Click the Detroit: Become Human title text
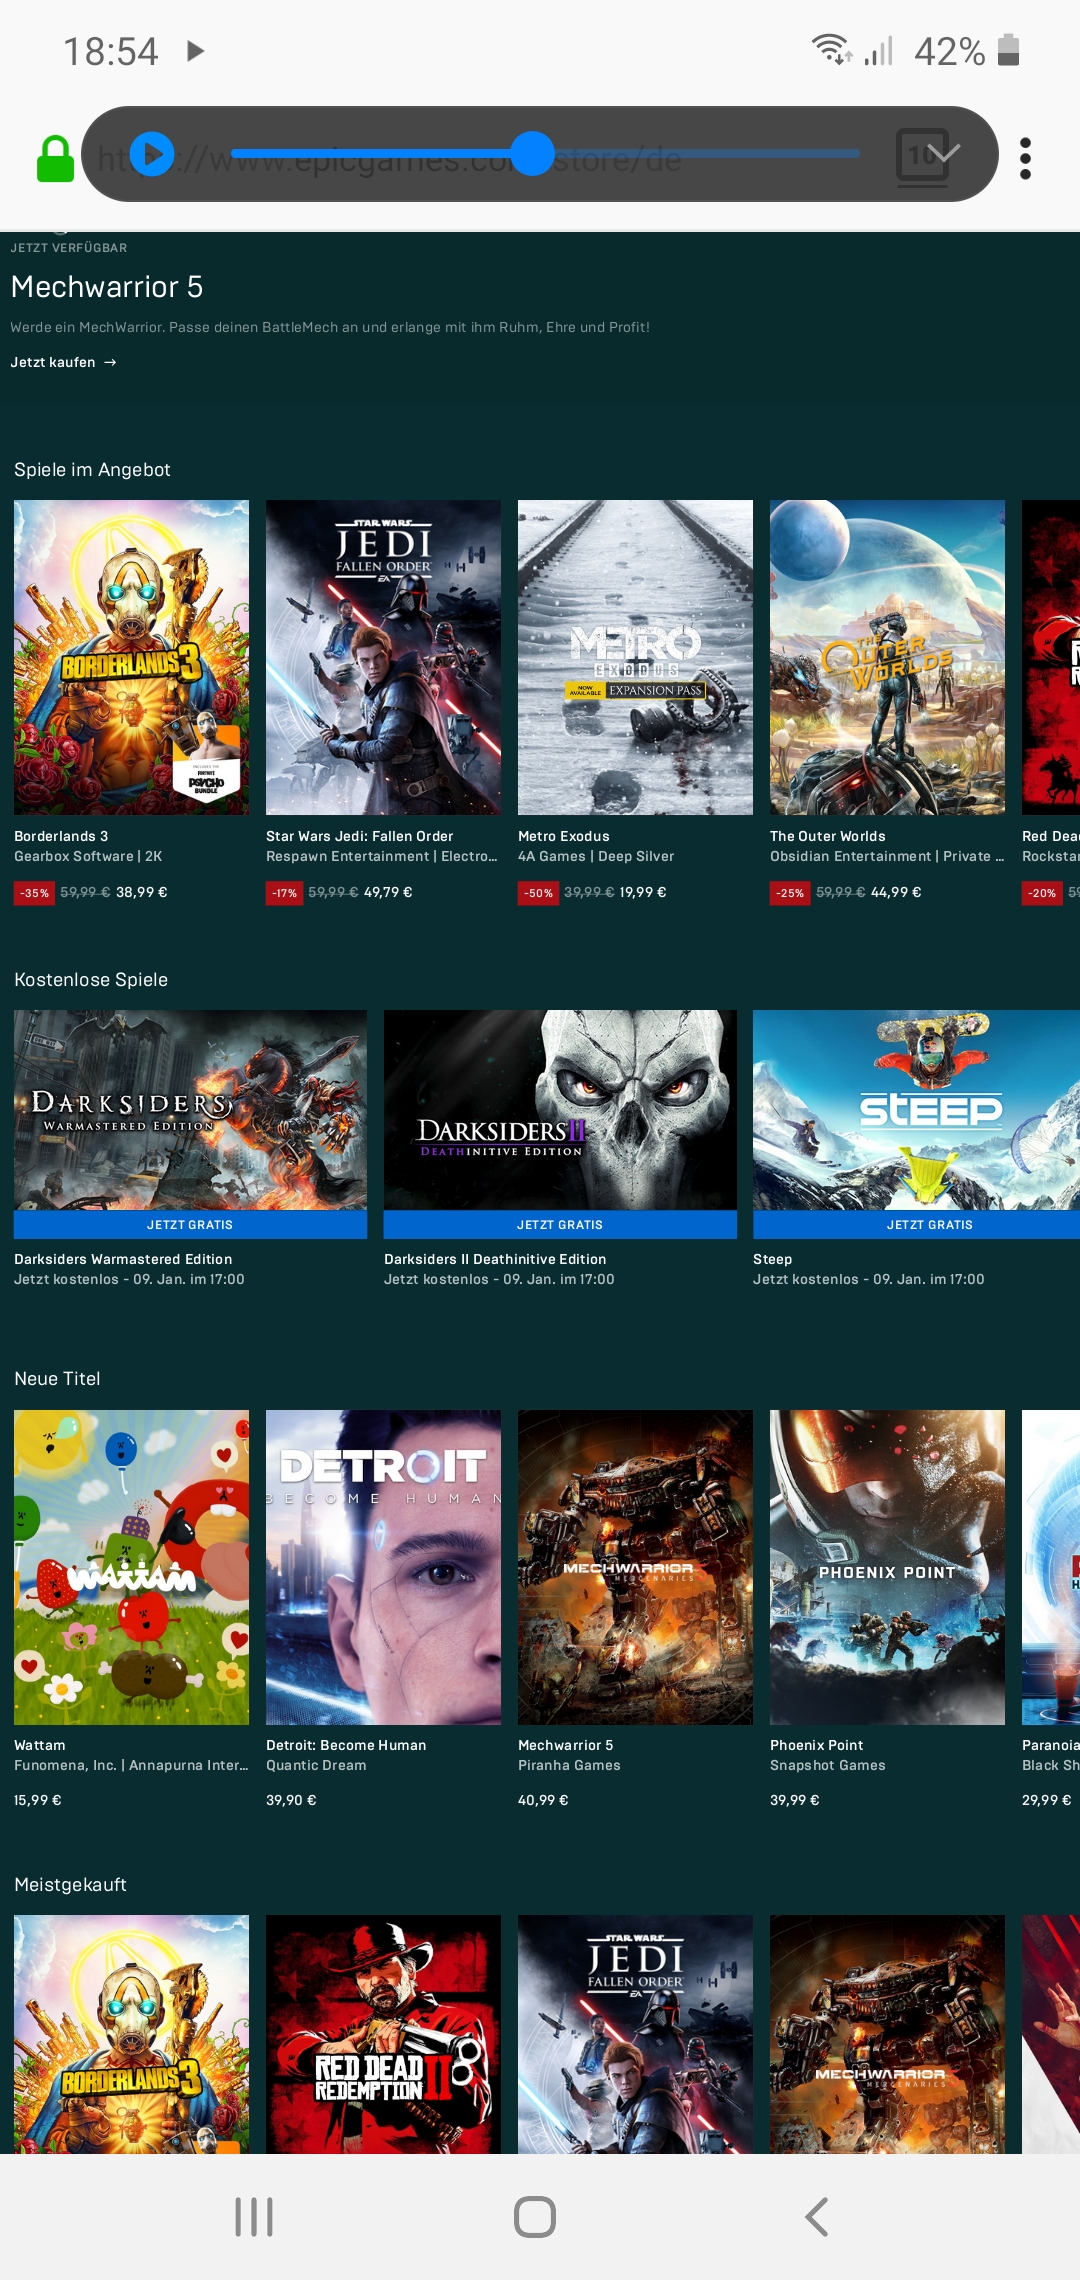Image resolution: width=1080 pixels, height=2280 pixels. click(x=346, y=1745)
